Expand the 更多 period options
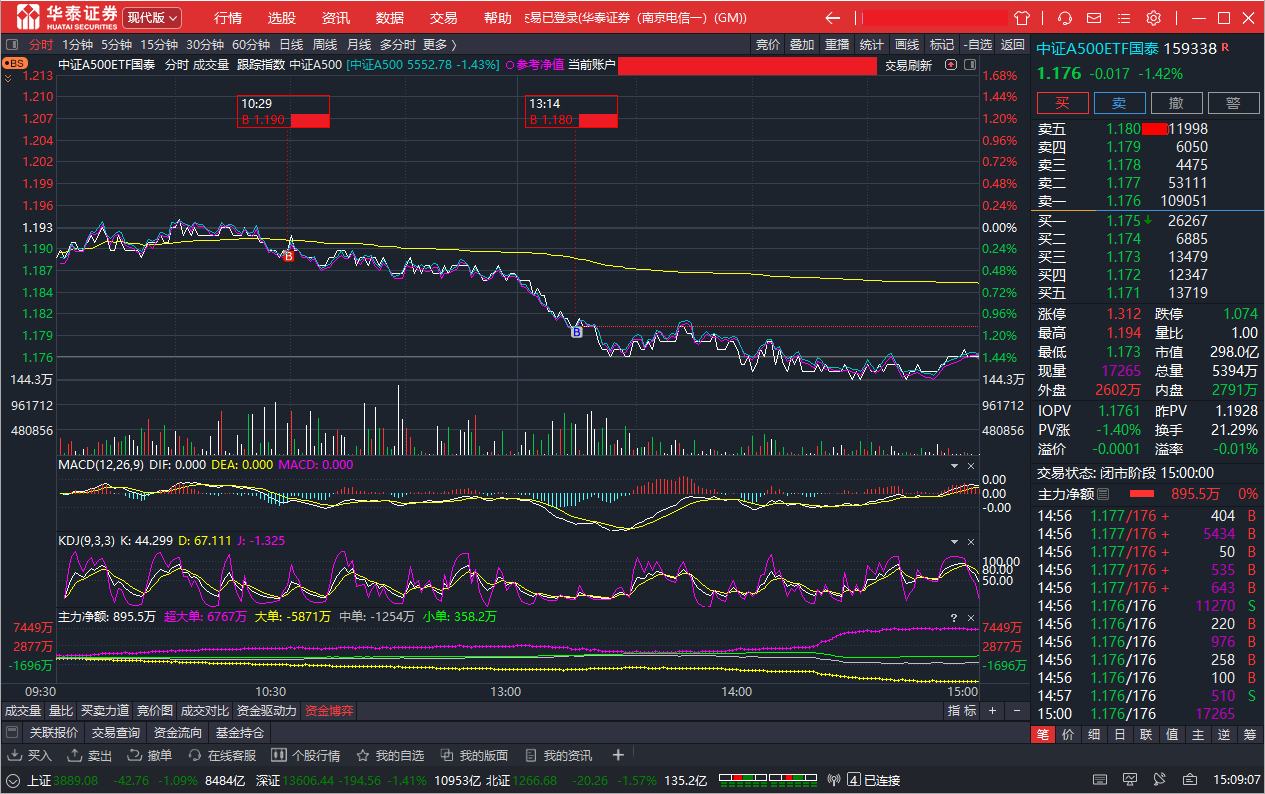 (x=439, y=44)
